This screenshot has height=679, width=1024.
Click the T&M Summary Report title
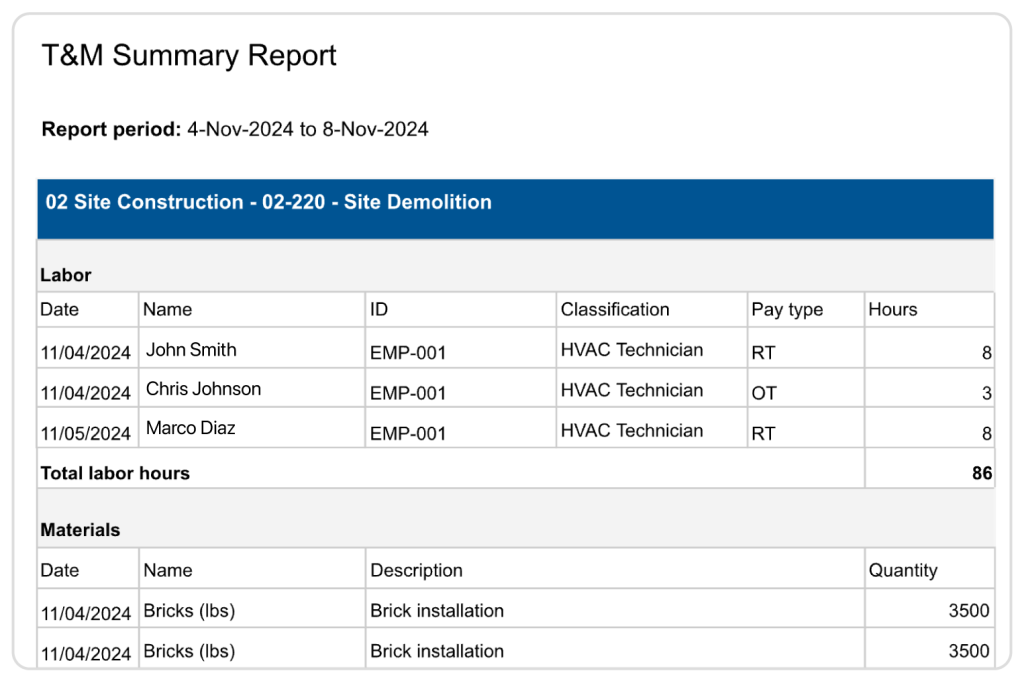point(189,56)
